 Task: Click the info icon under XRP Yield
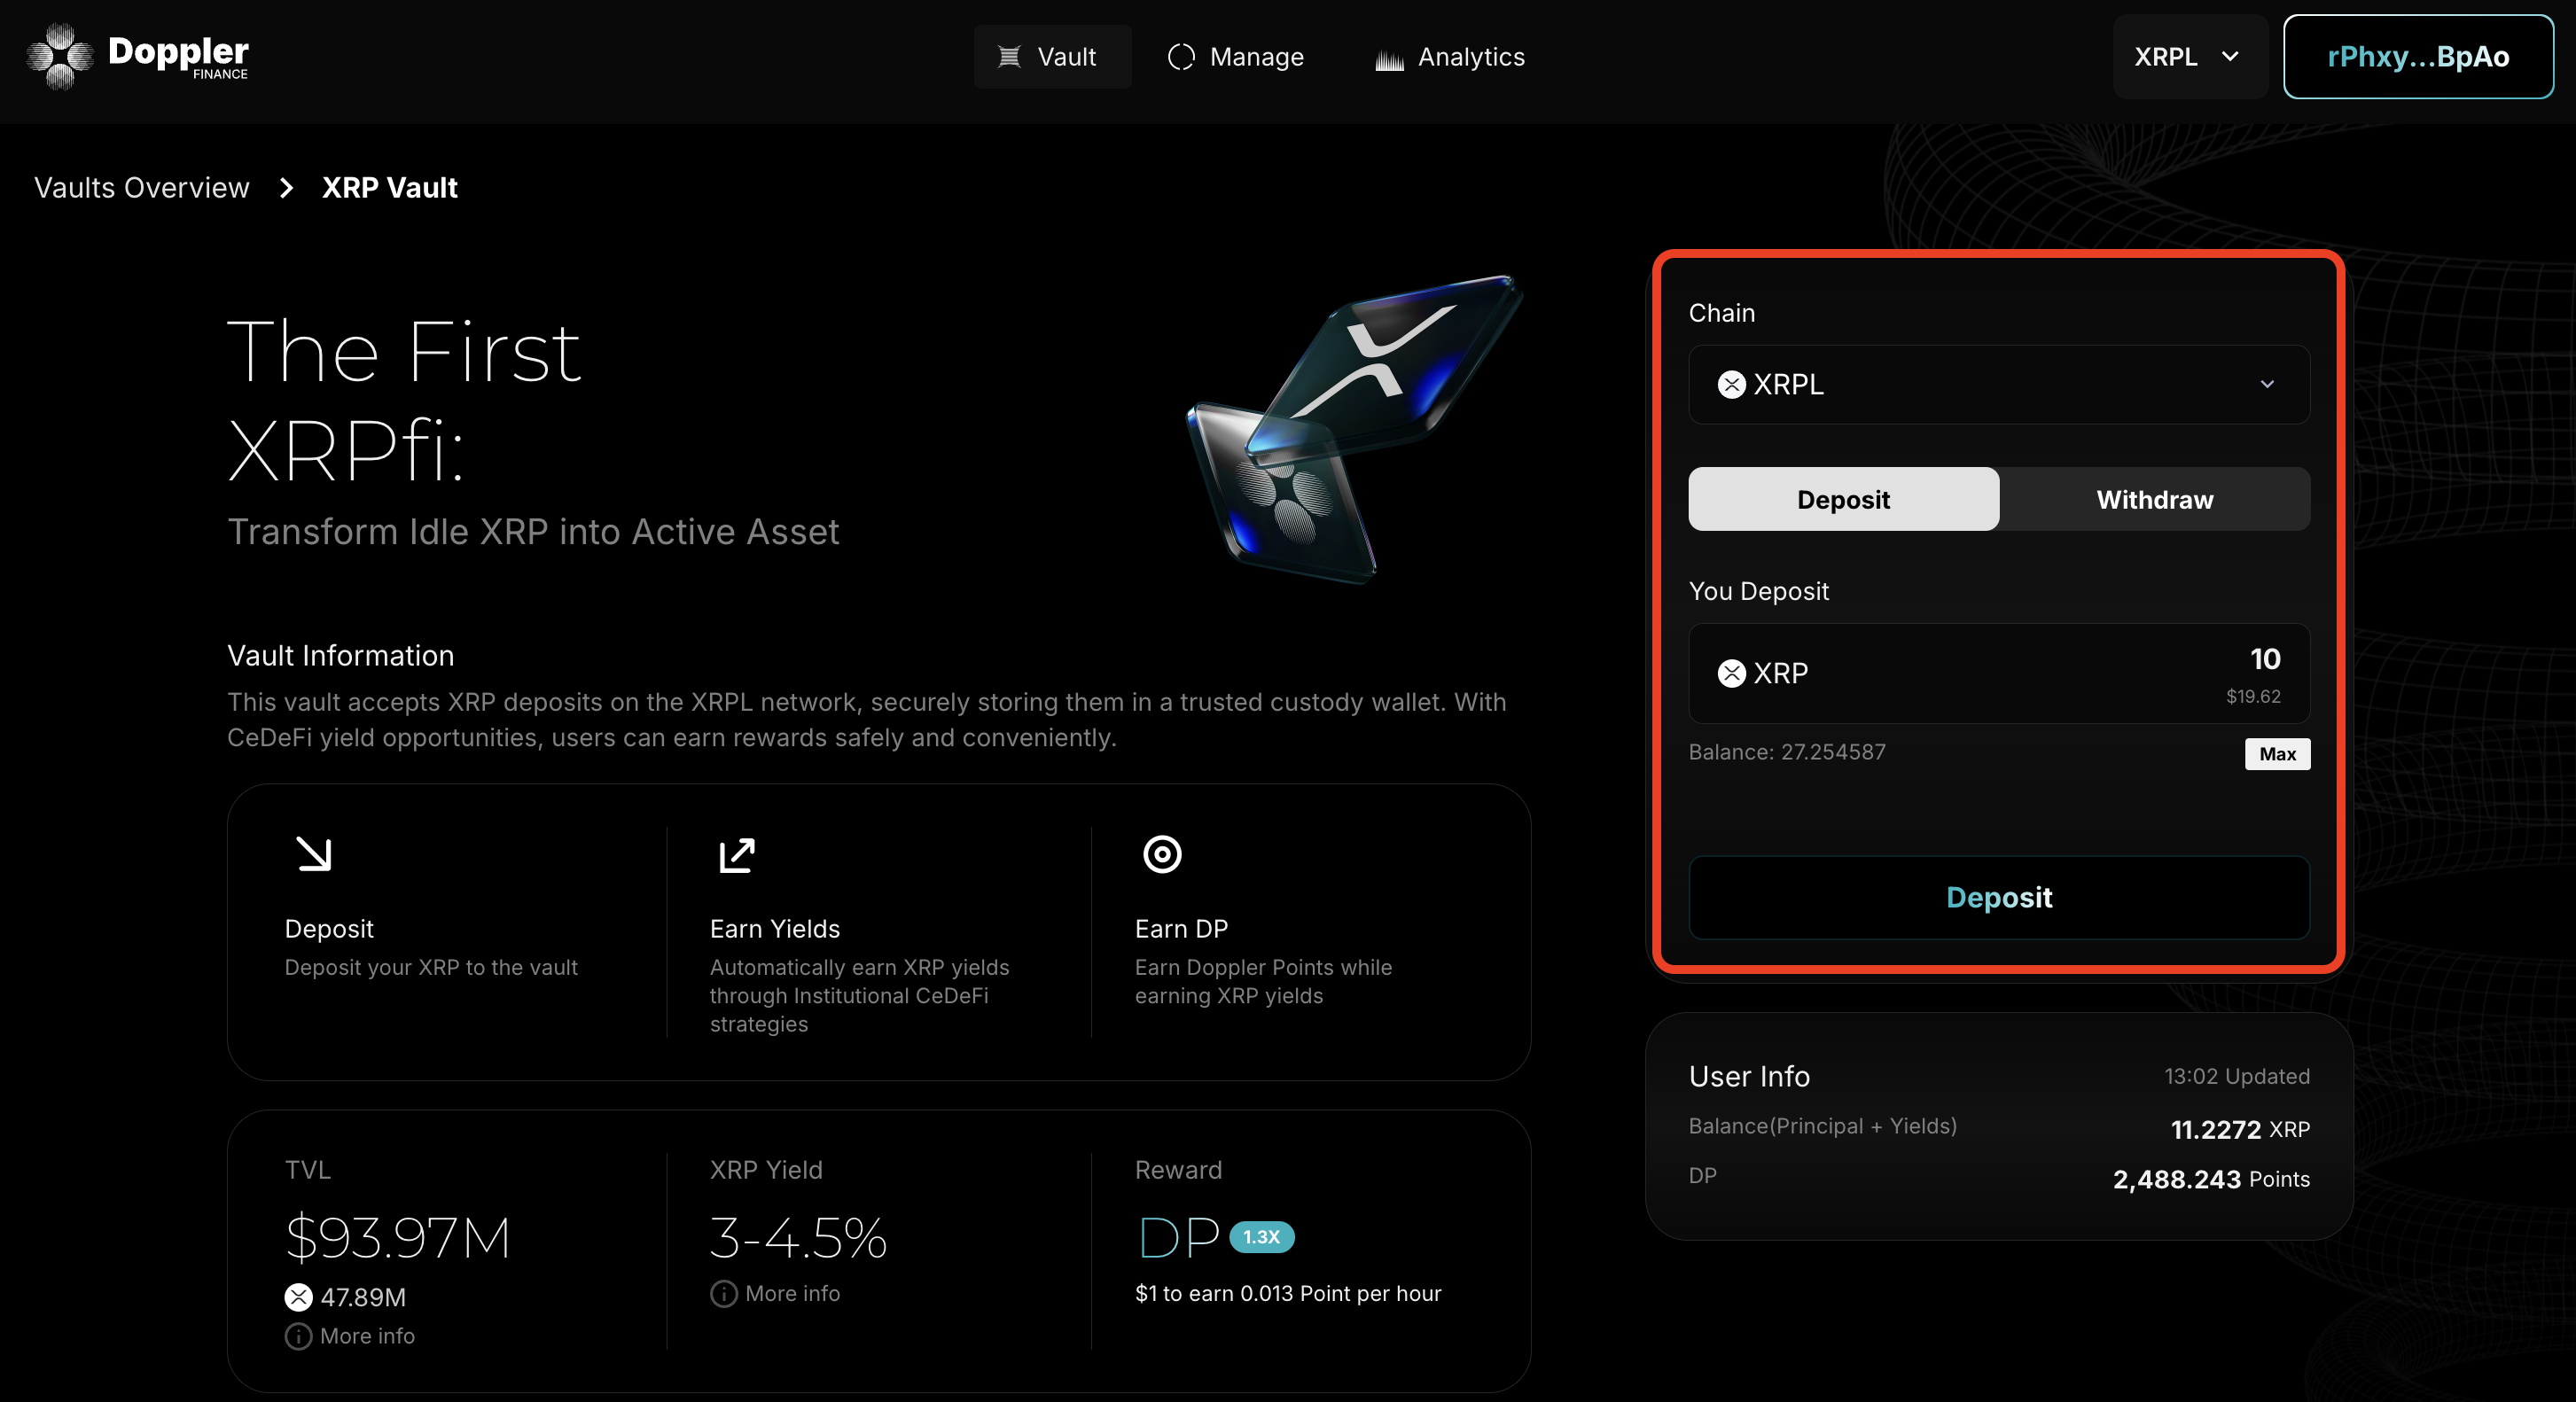[723, 1293]
